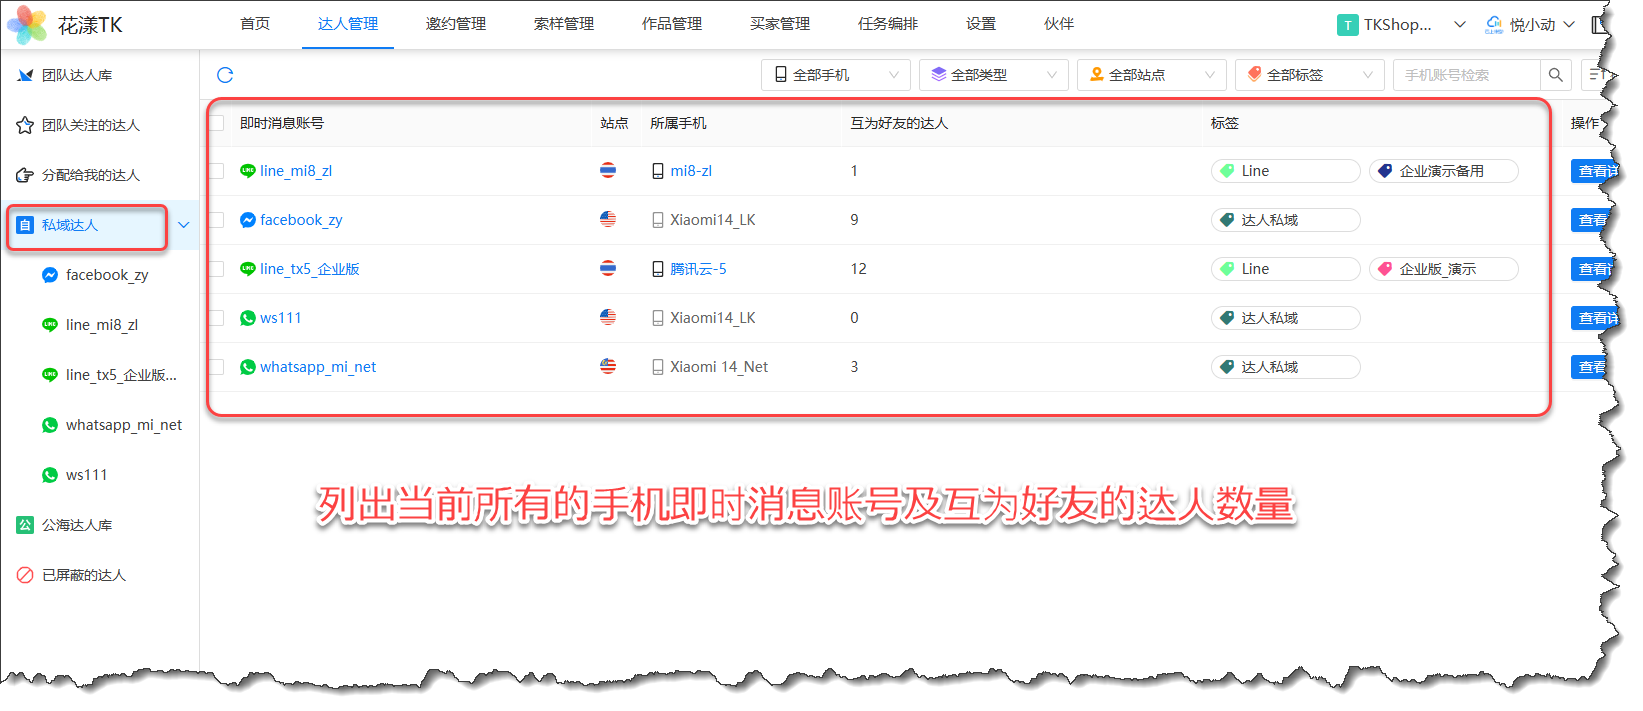This screenshot has width=1643, height=711.
Task: Open 已屏蔽的达人 blocked list
Action: (x=83, y=575)
